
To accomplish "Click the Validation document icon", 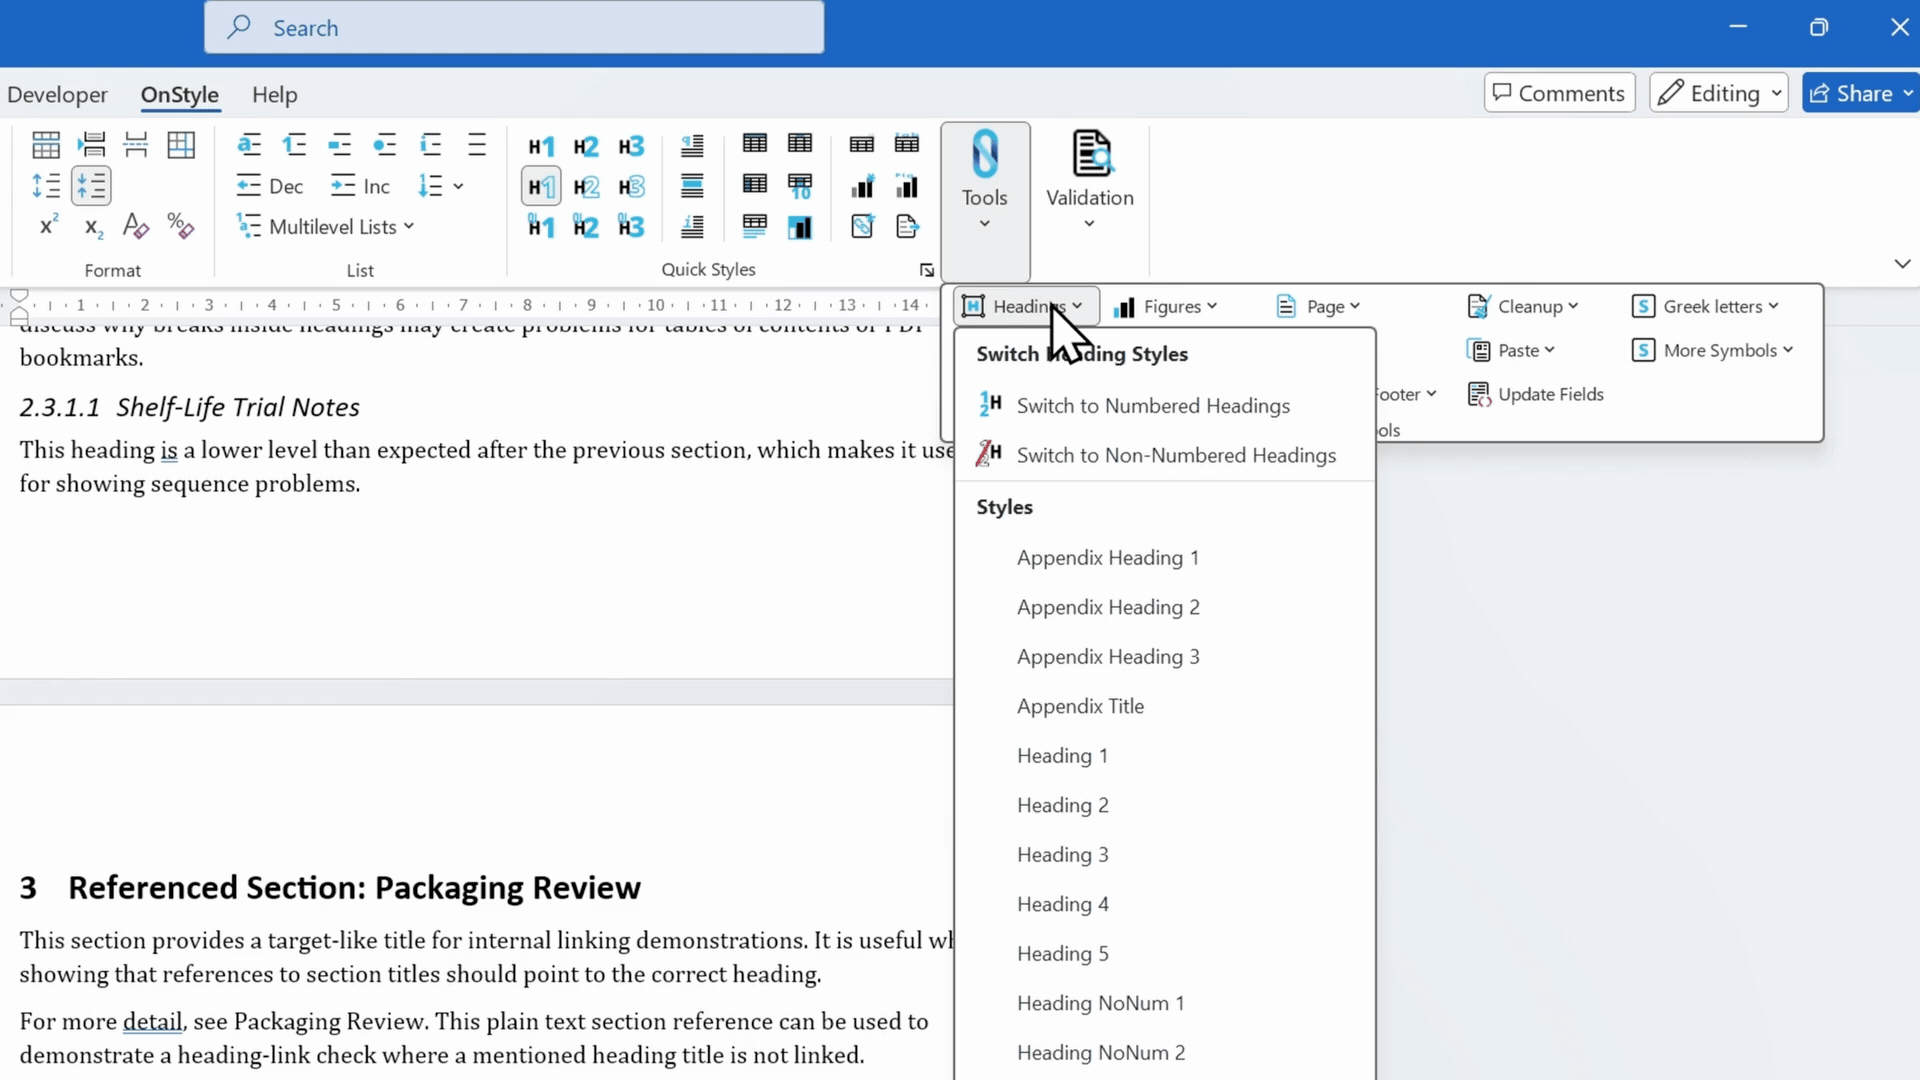I will click(1090, 154).
